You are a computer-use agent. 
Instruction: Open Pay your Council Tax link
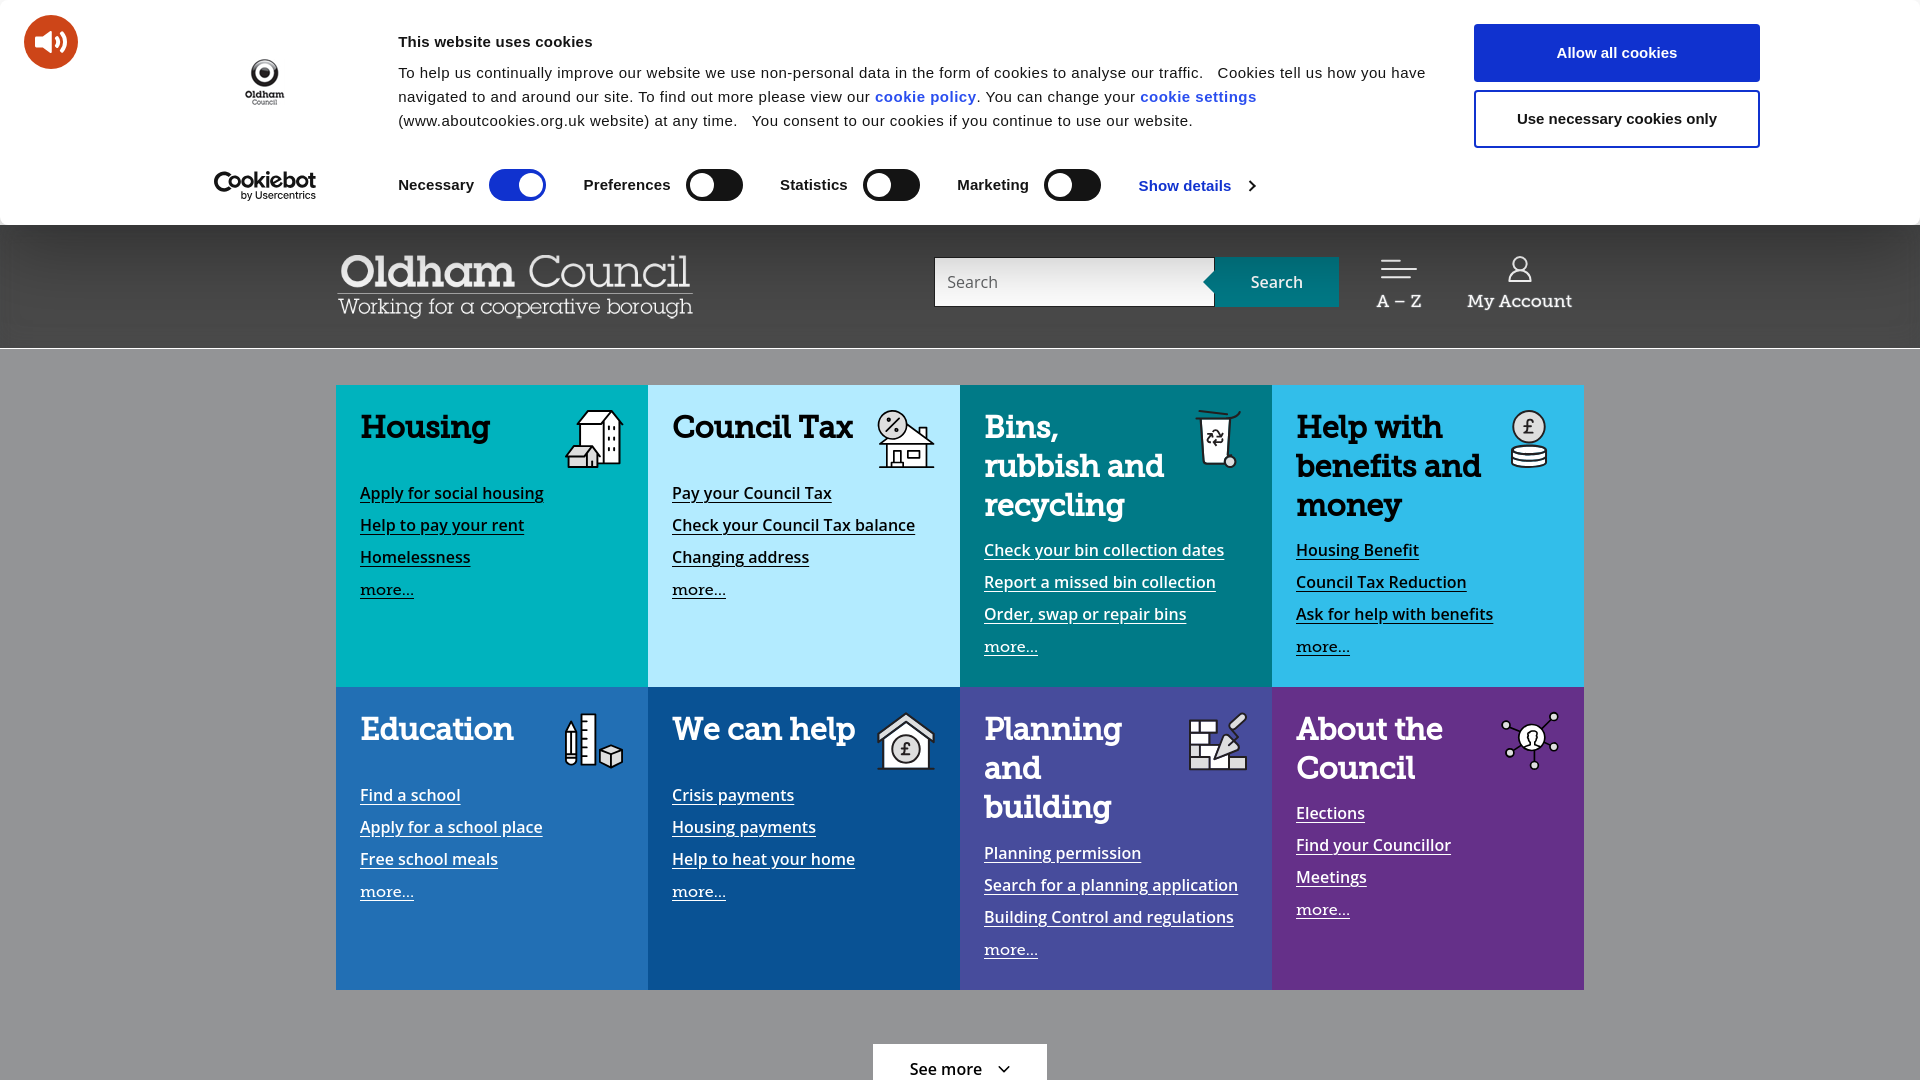[752, 494]
